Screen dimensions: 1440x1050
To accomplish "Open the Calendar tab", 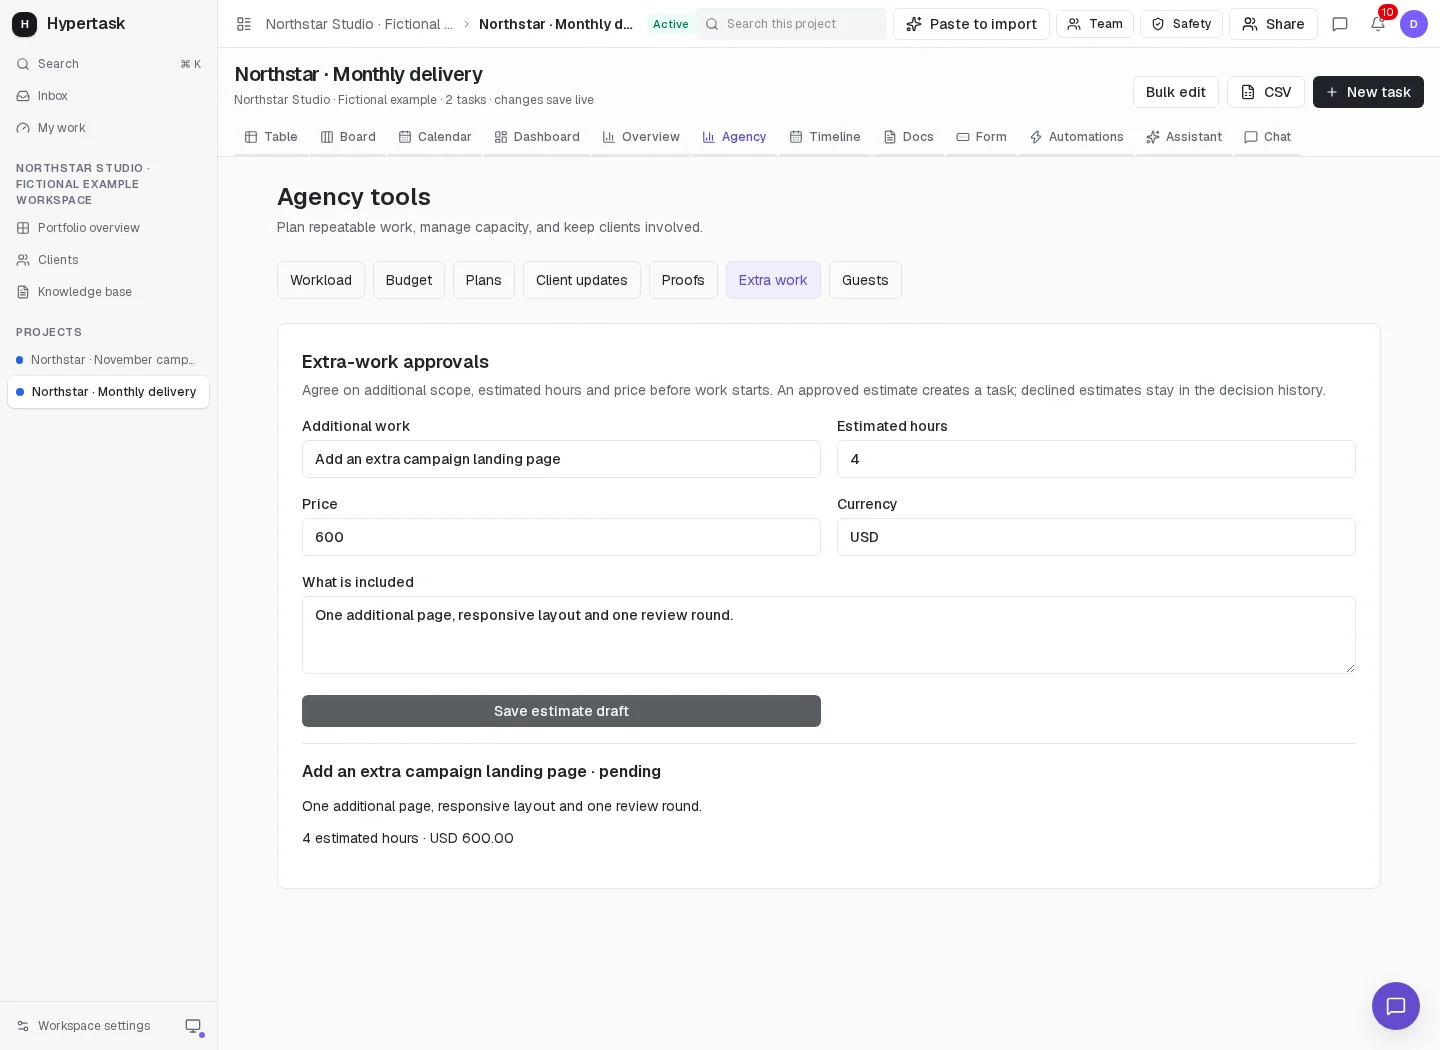I will [435, 137].
